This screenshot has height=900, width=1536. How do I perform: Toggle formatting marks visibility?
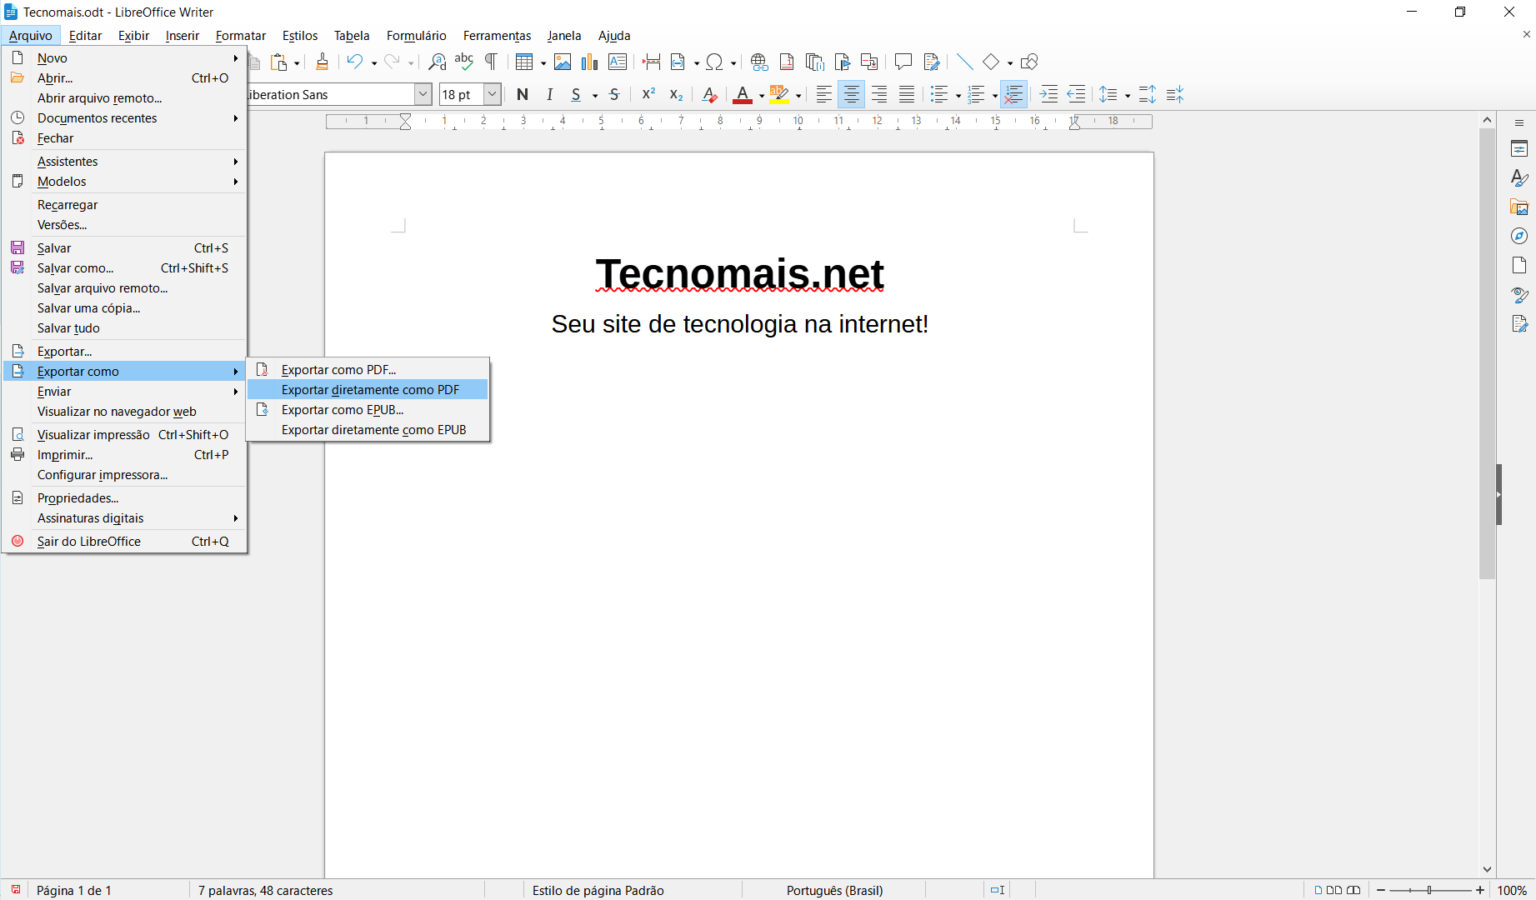(x=491, y=62)
